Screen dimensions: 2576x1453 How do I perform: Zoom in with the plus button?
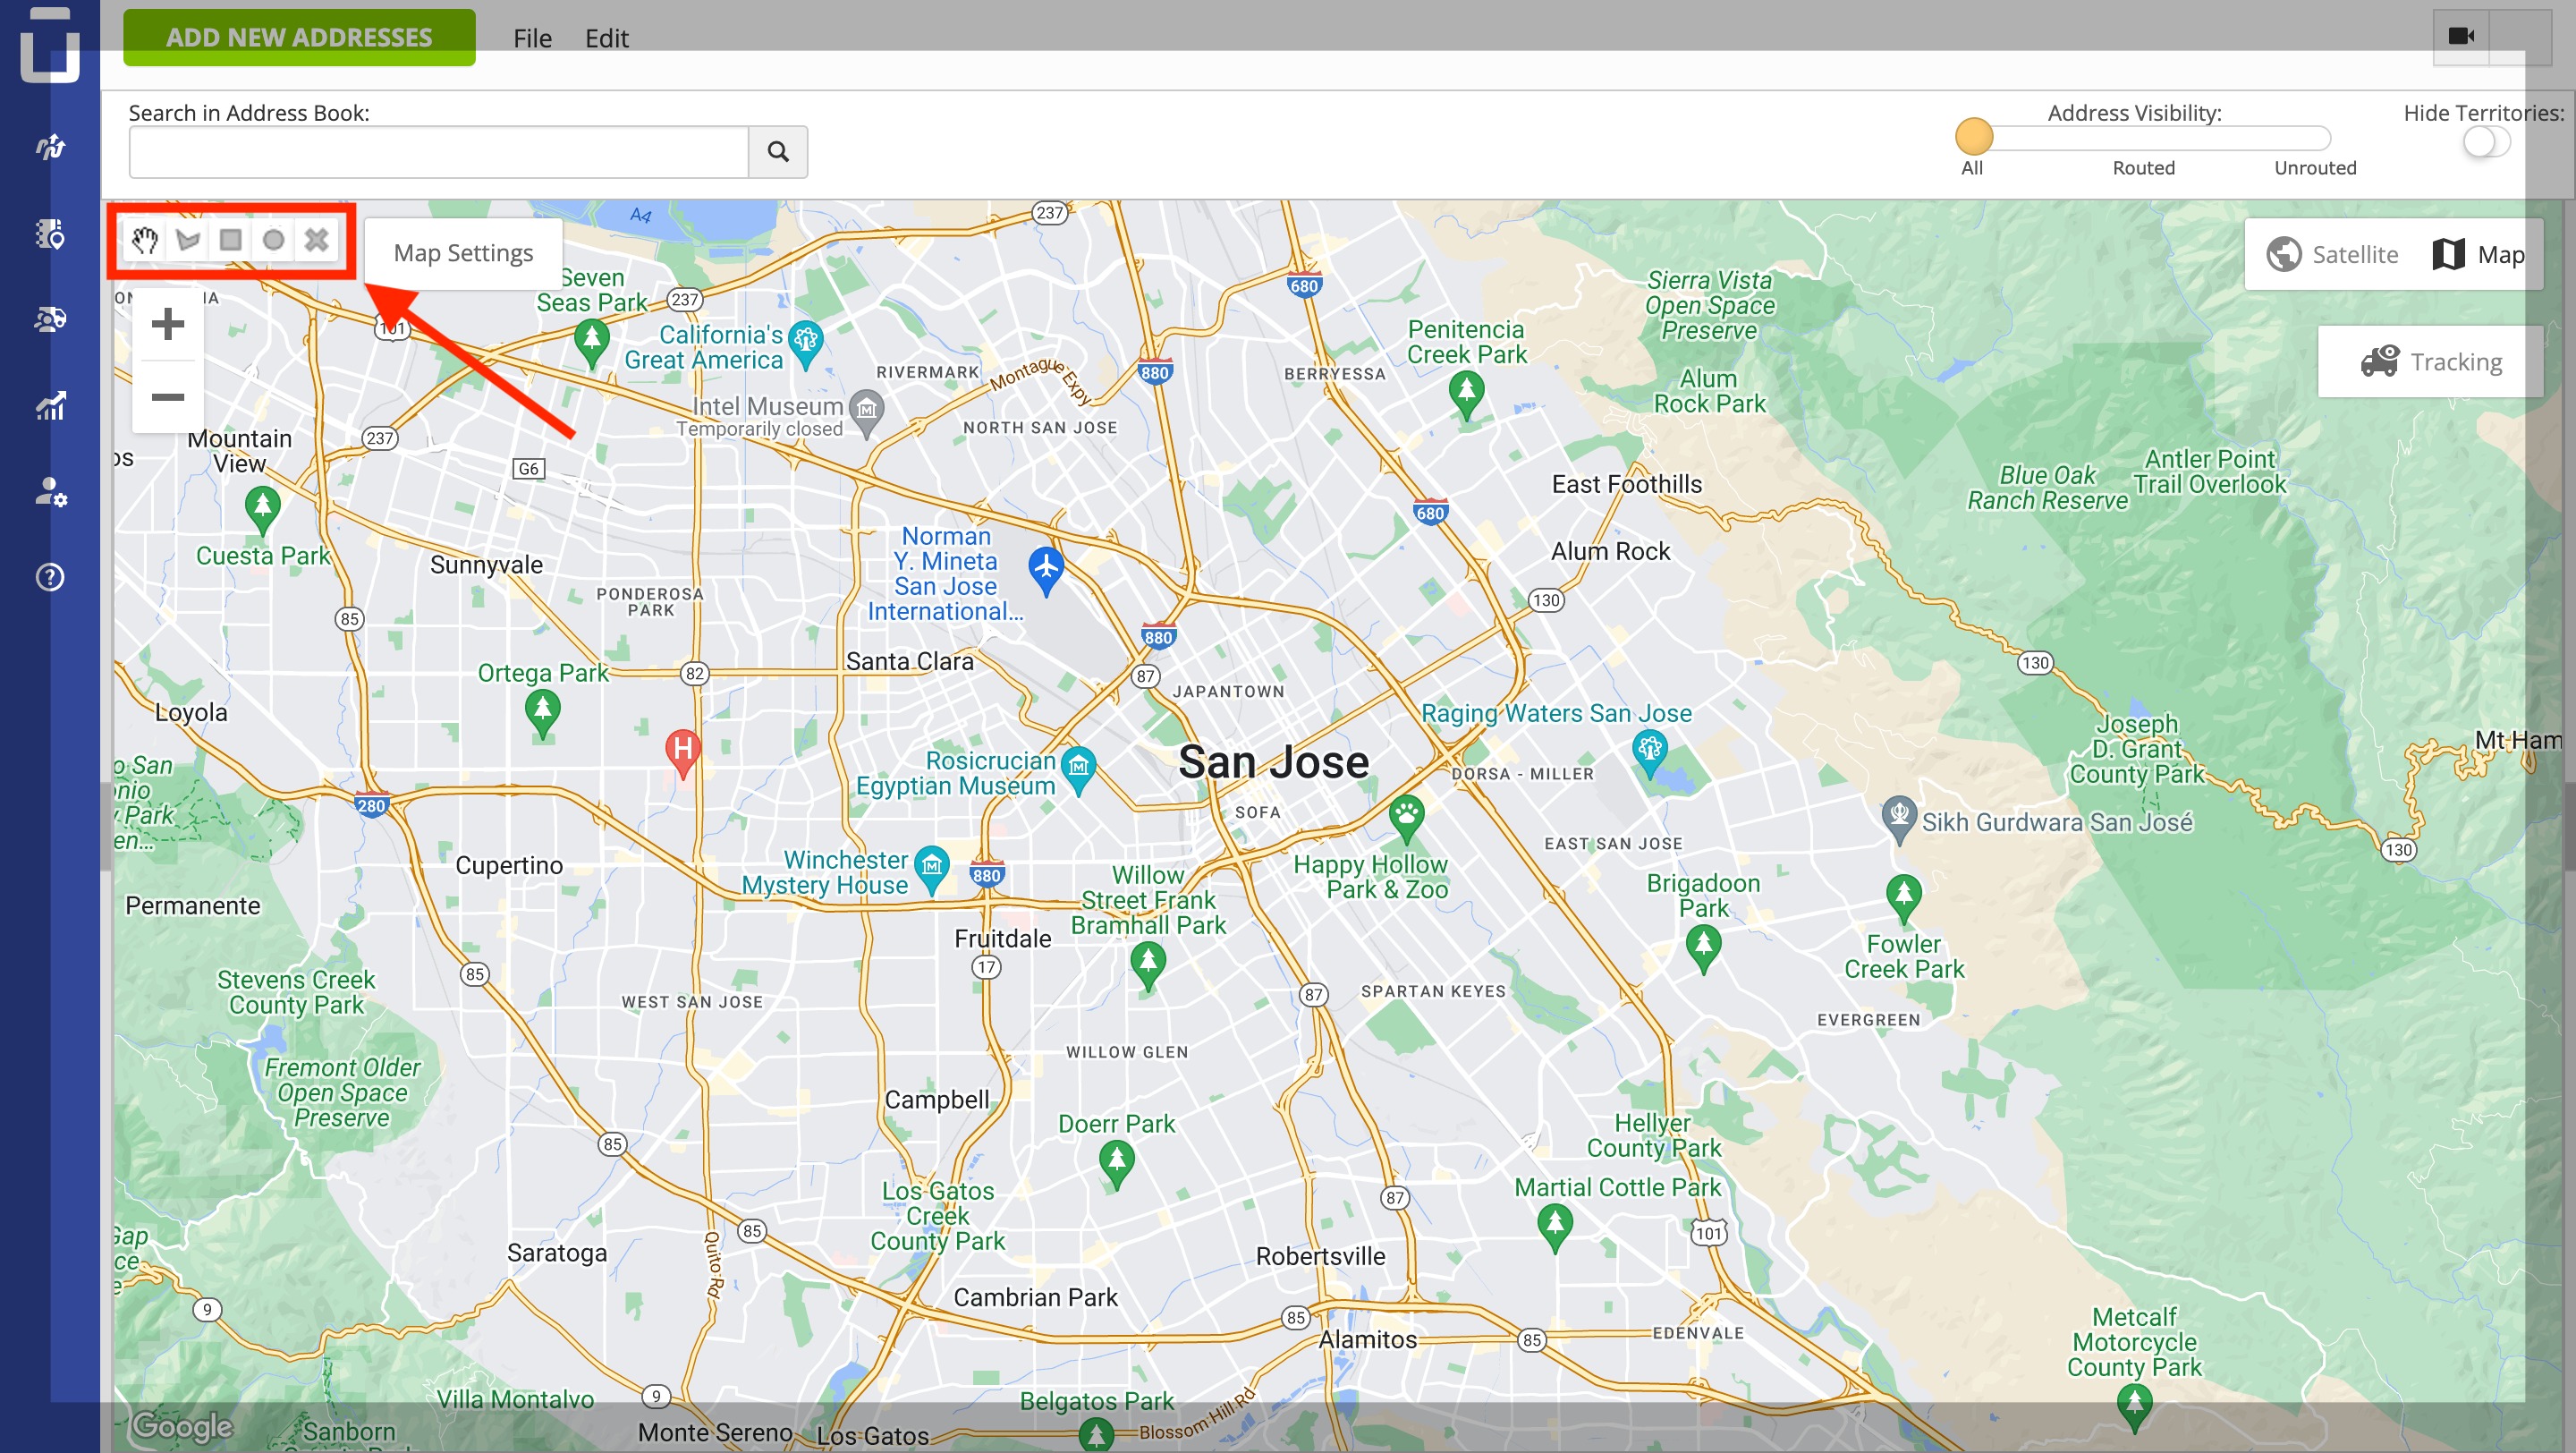pos(168,324)
